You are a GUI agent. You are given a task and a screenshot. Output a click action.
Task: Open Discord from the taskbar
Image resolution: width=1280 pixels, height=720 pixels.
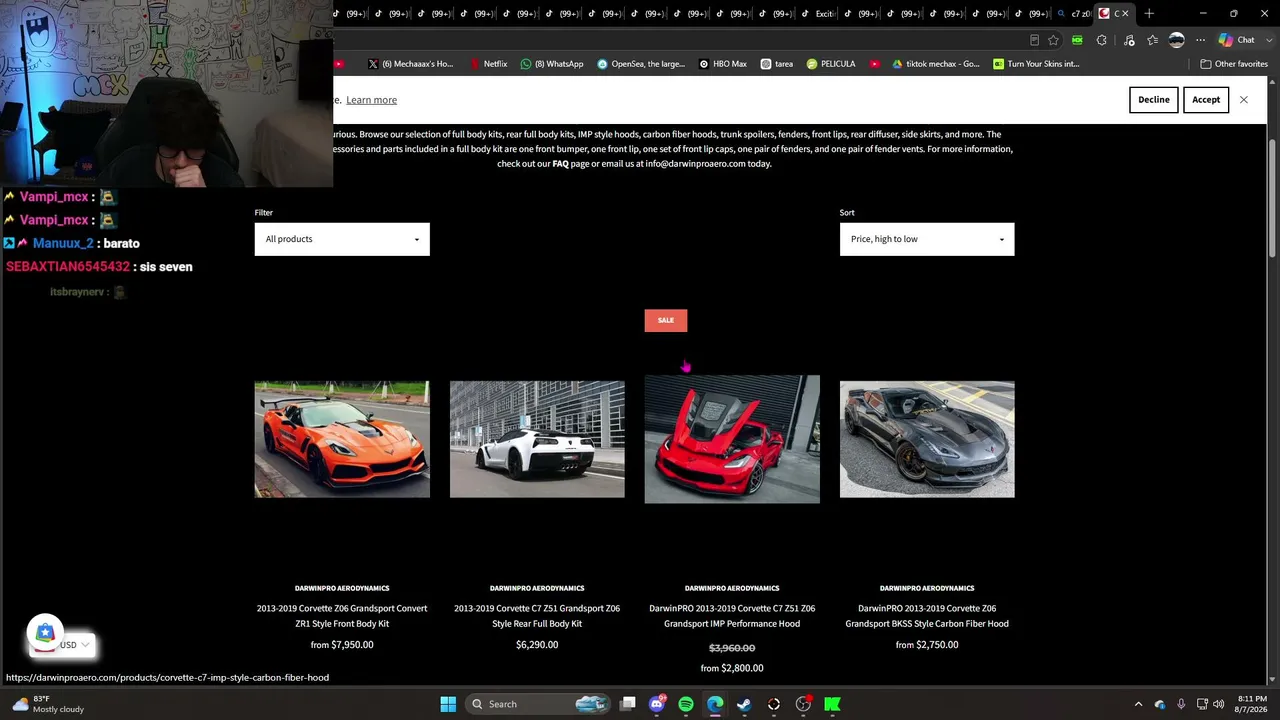coord(657,704)
